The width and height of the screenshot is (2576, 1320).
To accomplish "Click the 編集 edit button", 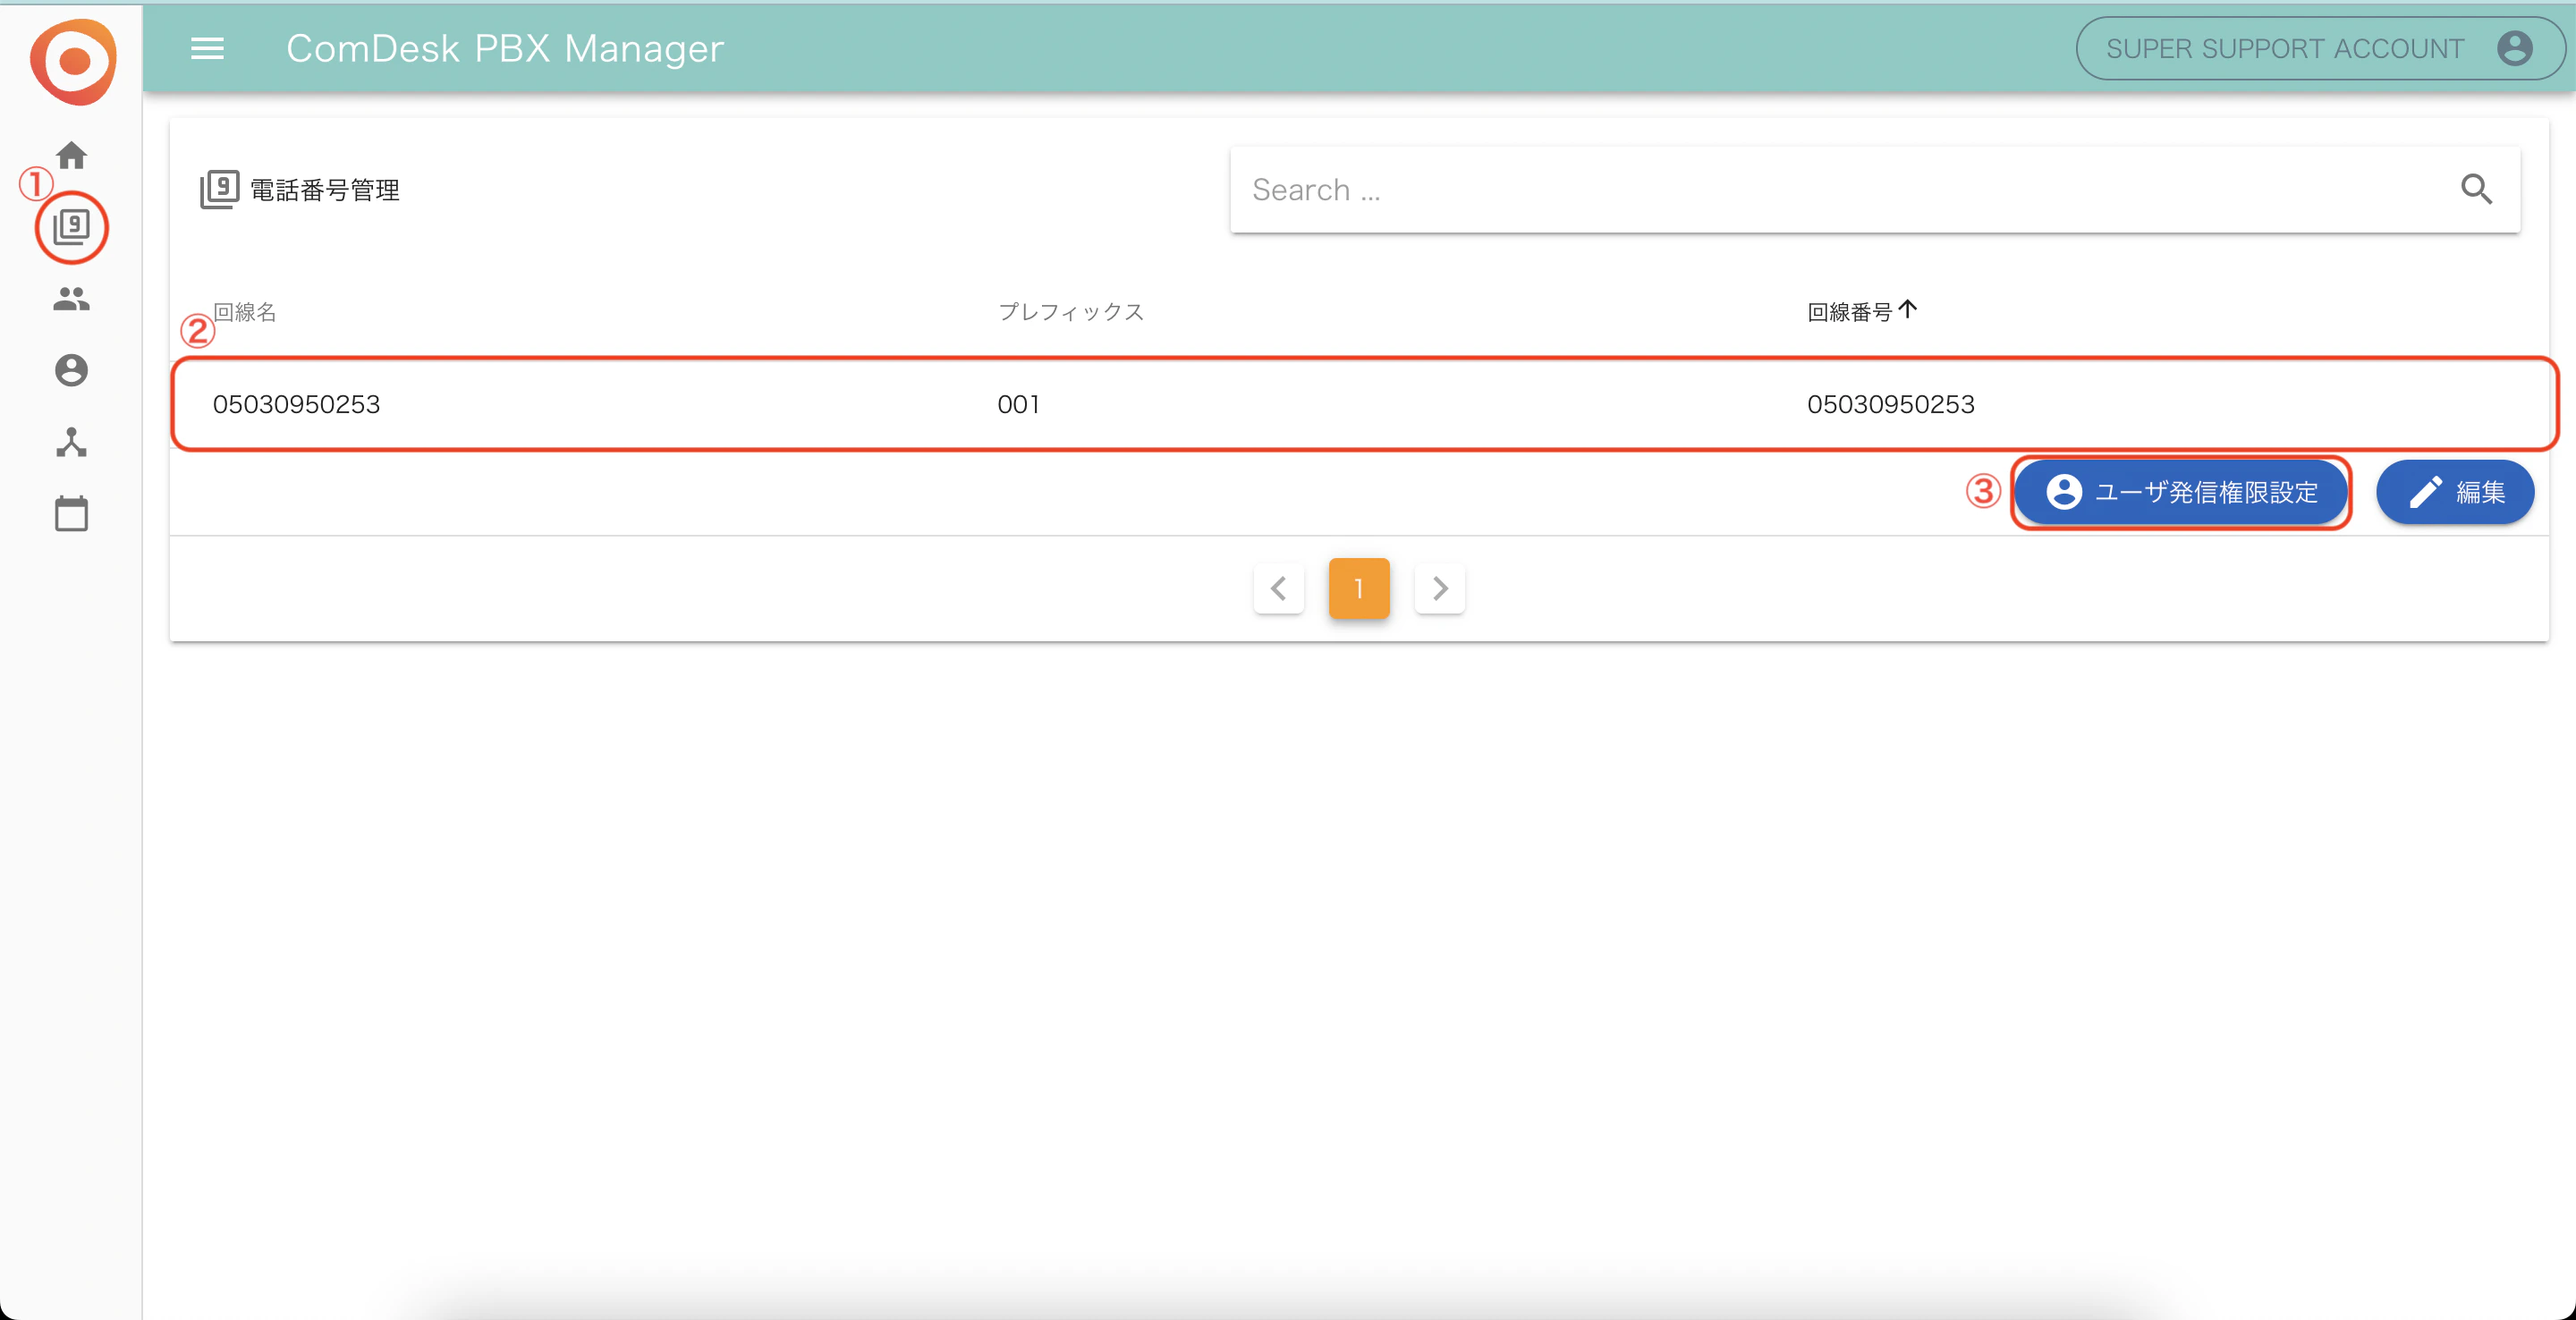I will click(x=2455, y=492).
